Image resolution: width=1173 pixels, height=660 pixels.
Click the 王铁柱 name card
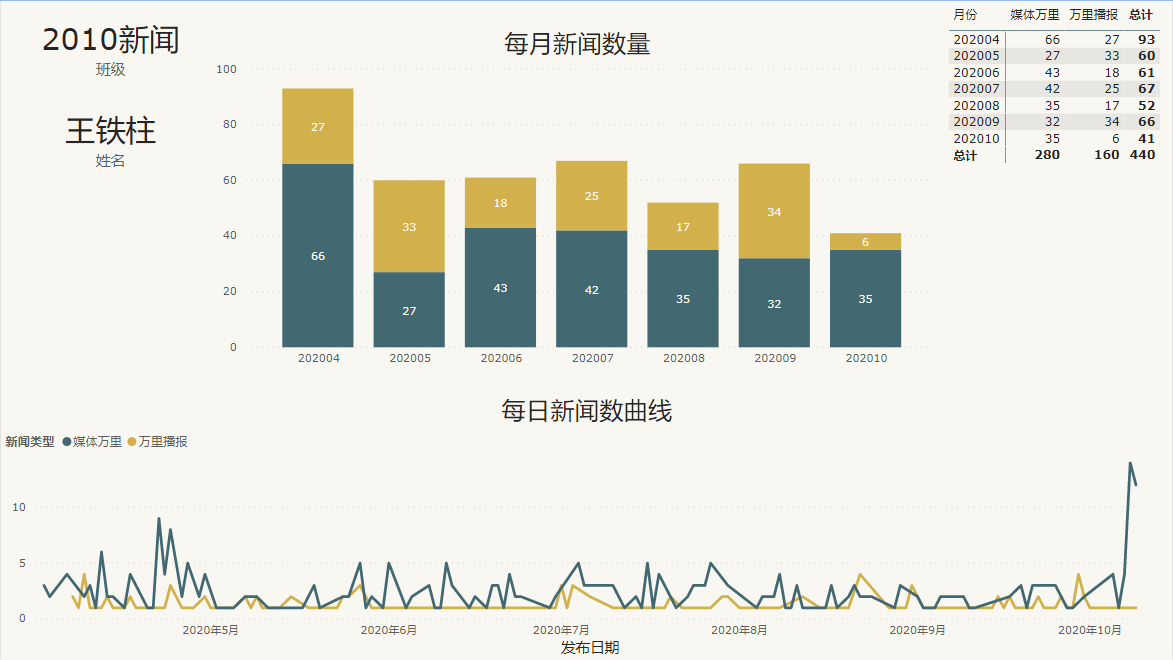[x=111, y=131]
